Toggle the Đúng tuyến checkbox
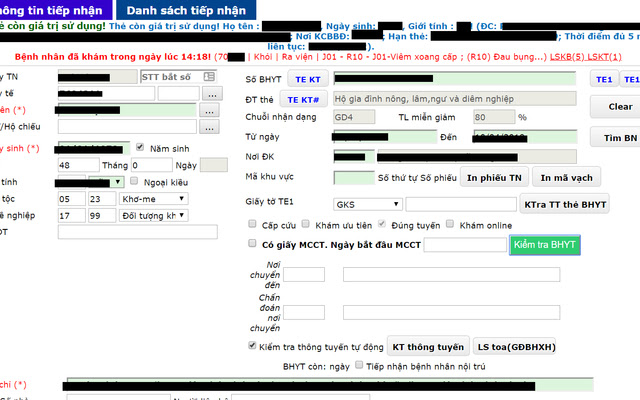Viewport: 640px width, 400px height. click(382, 224)
